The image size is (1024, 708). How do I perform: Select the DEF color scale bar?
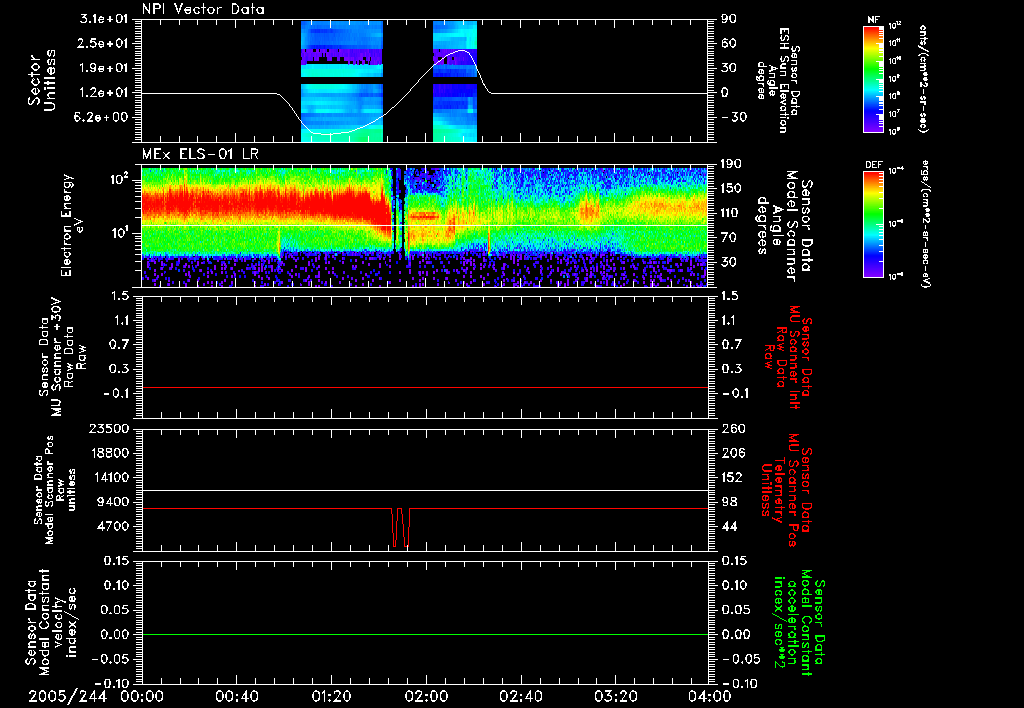click(x=874, y=225)
